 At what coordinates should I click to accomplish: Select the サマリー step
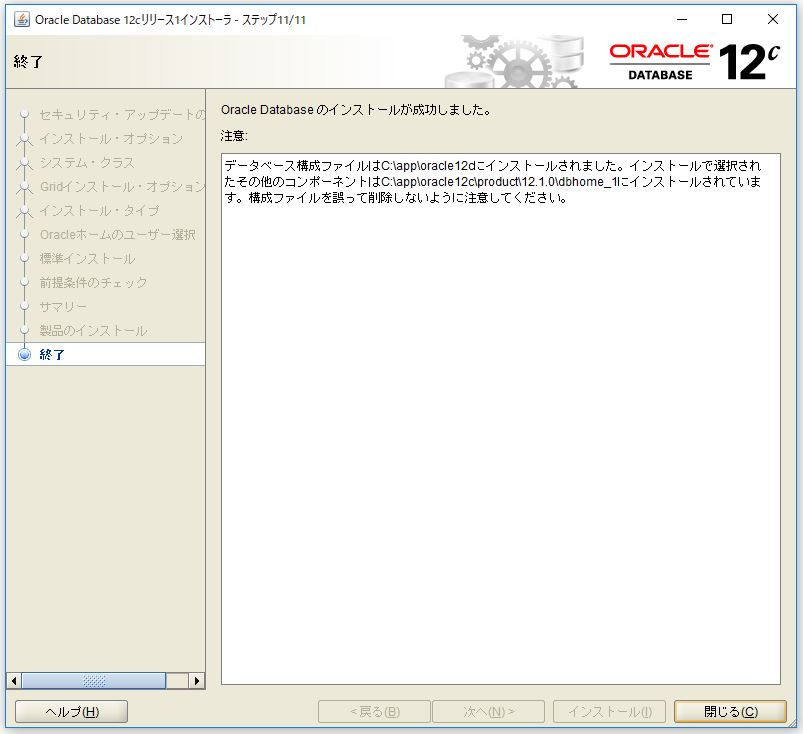[x=63, y=306]
